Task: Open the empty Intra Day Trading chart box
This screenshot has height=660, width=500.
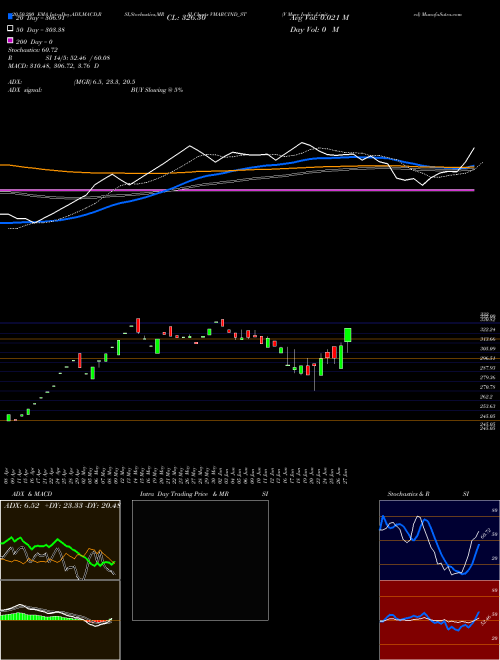Action: coord(200,560)
